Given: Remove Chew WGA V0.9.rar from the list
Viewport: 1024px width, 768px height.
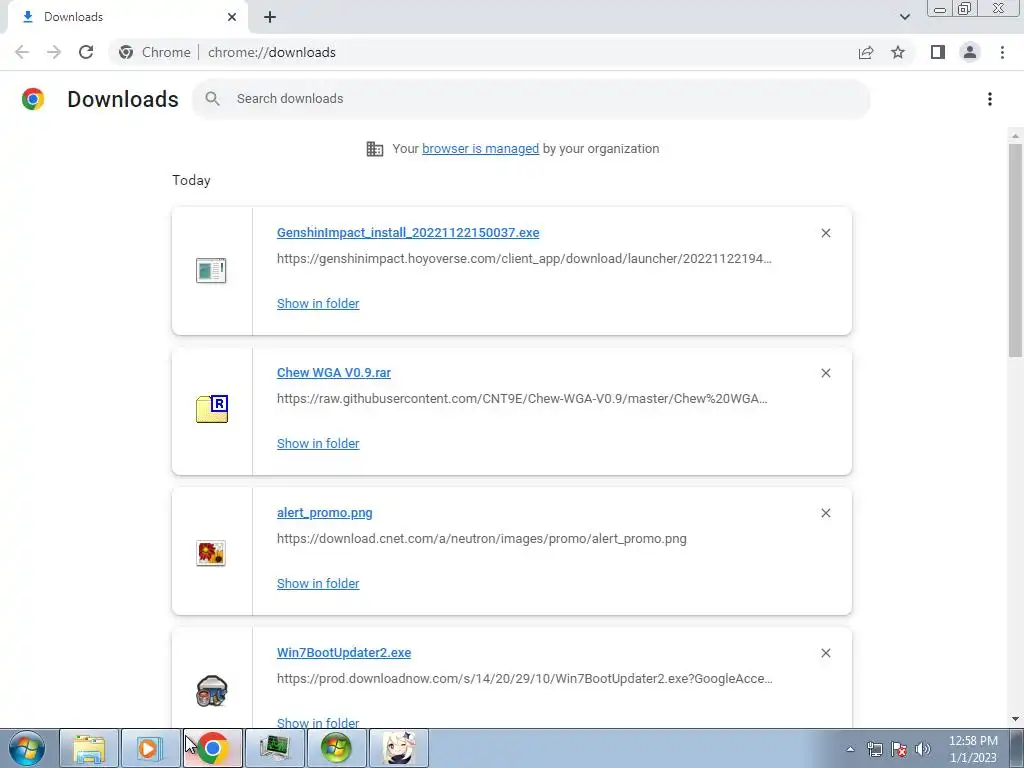Looking at the screenshot, I should pos(826,373).
